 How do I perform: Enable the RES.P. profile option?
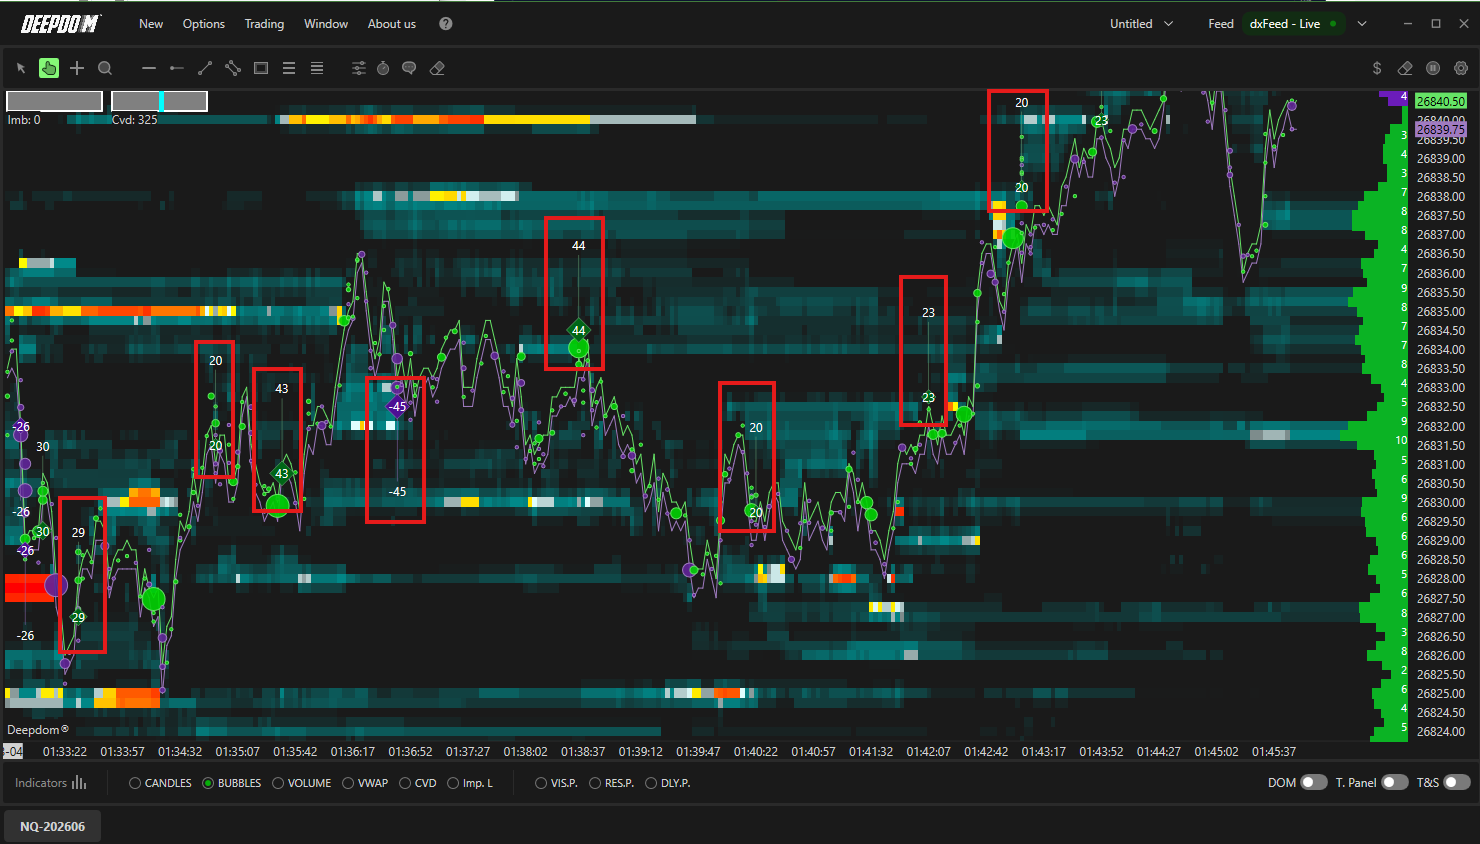pos(612,783)
